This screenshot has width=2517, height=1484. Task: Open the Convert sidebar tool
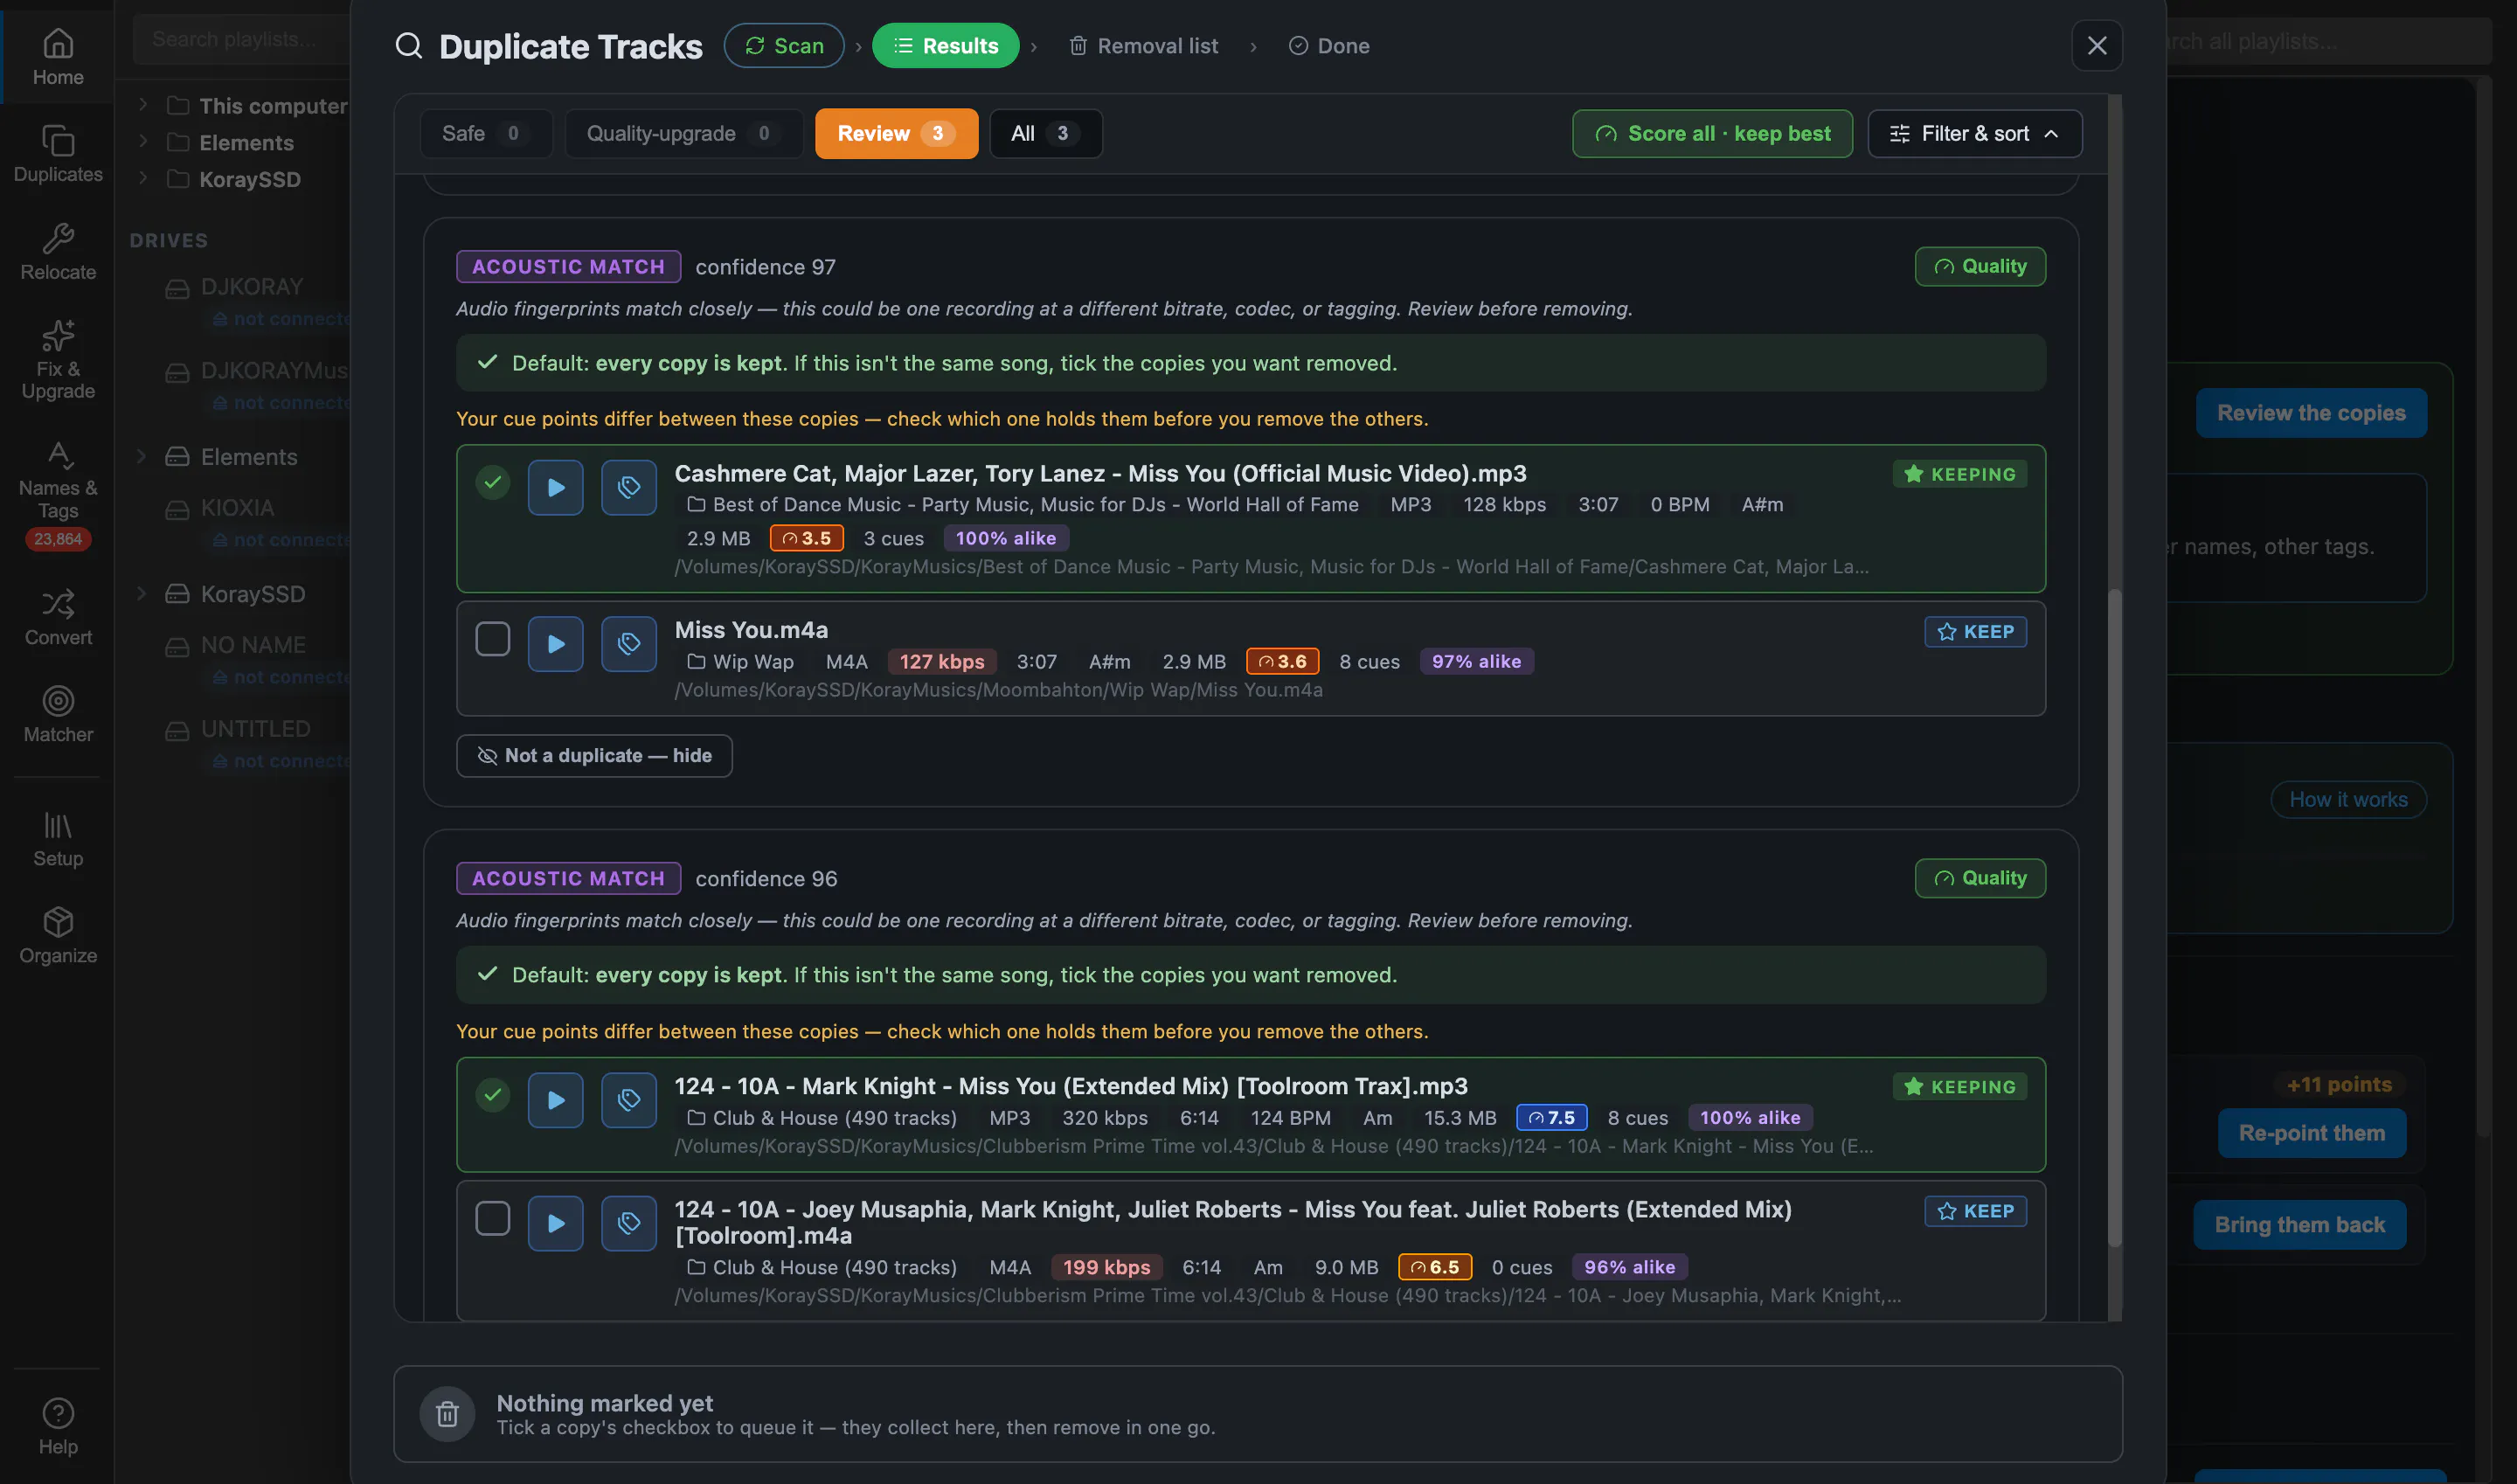(57, 617)
